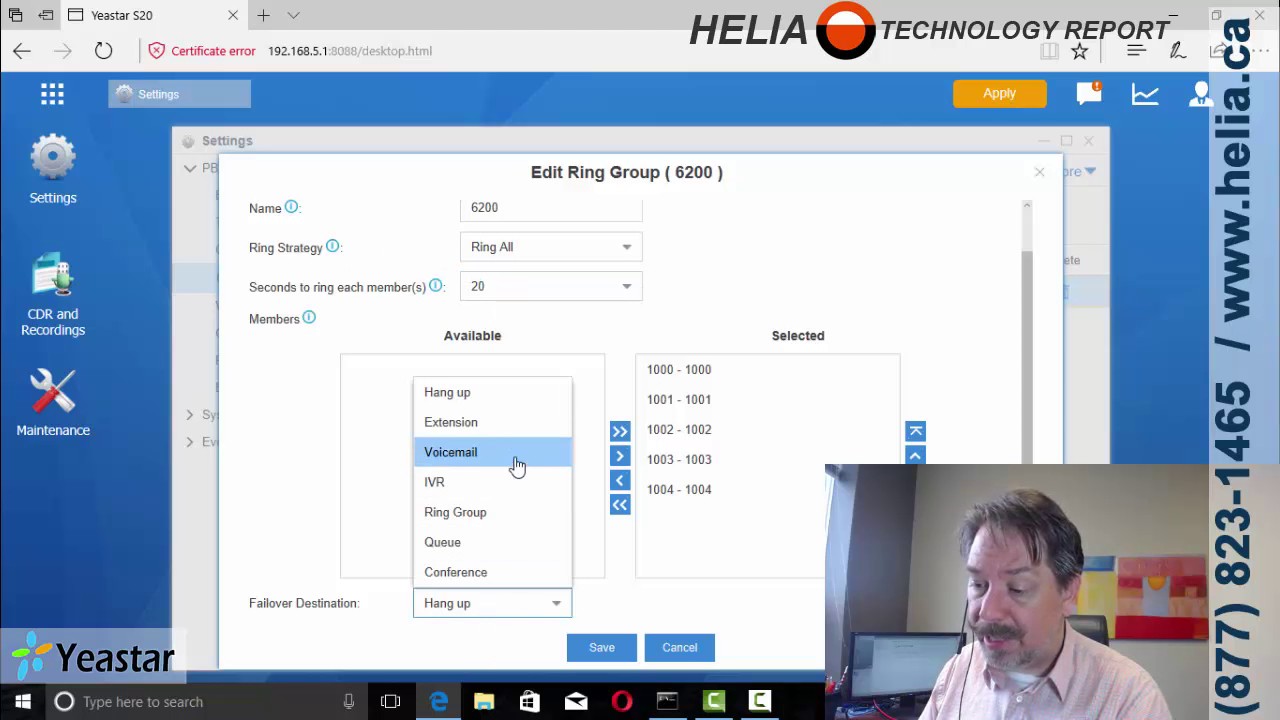Screen dimensions: 1280x720
Task: Go back in the browser
Action: [22, 51]
